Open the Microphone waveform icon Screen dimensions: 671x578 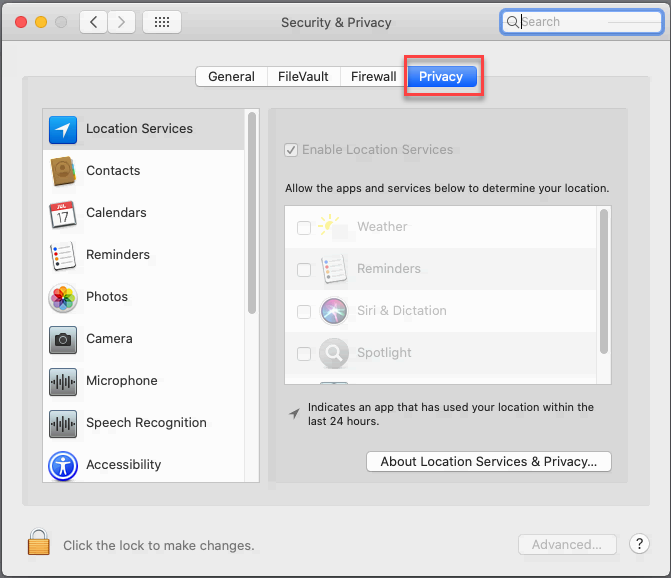pos(63,381)
